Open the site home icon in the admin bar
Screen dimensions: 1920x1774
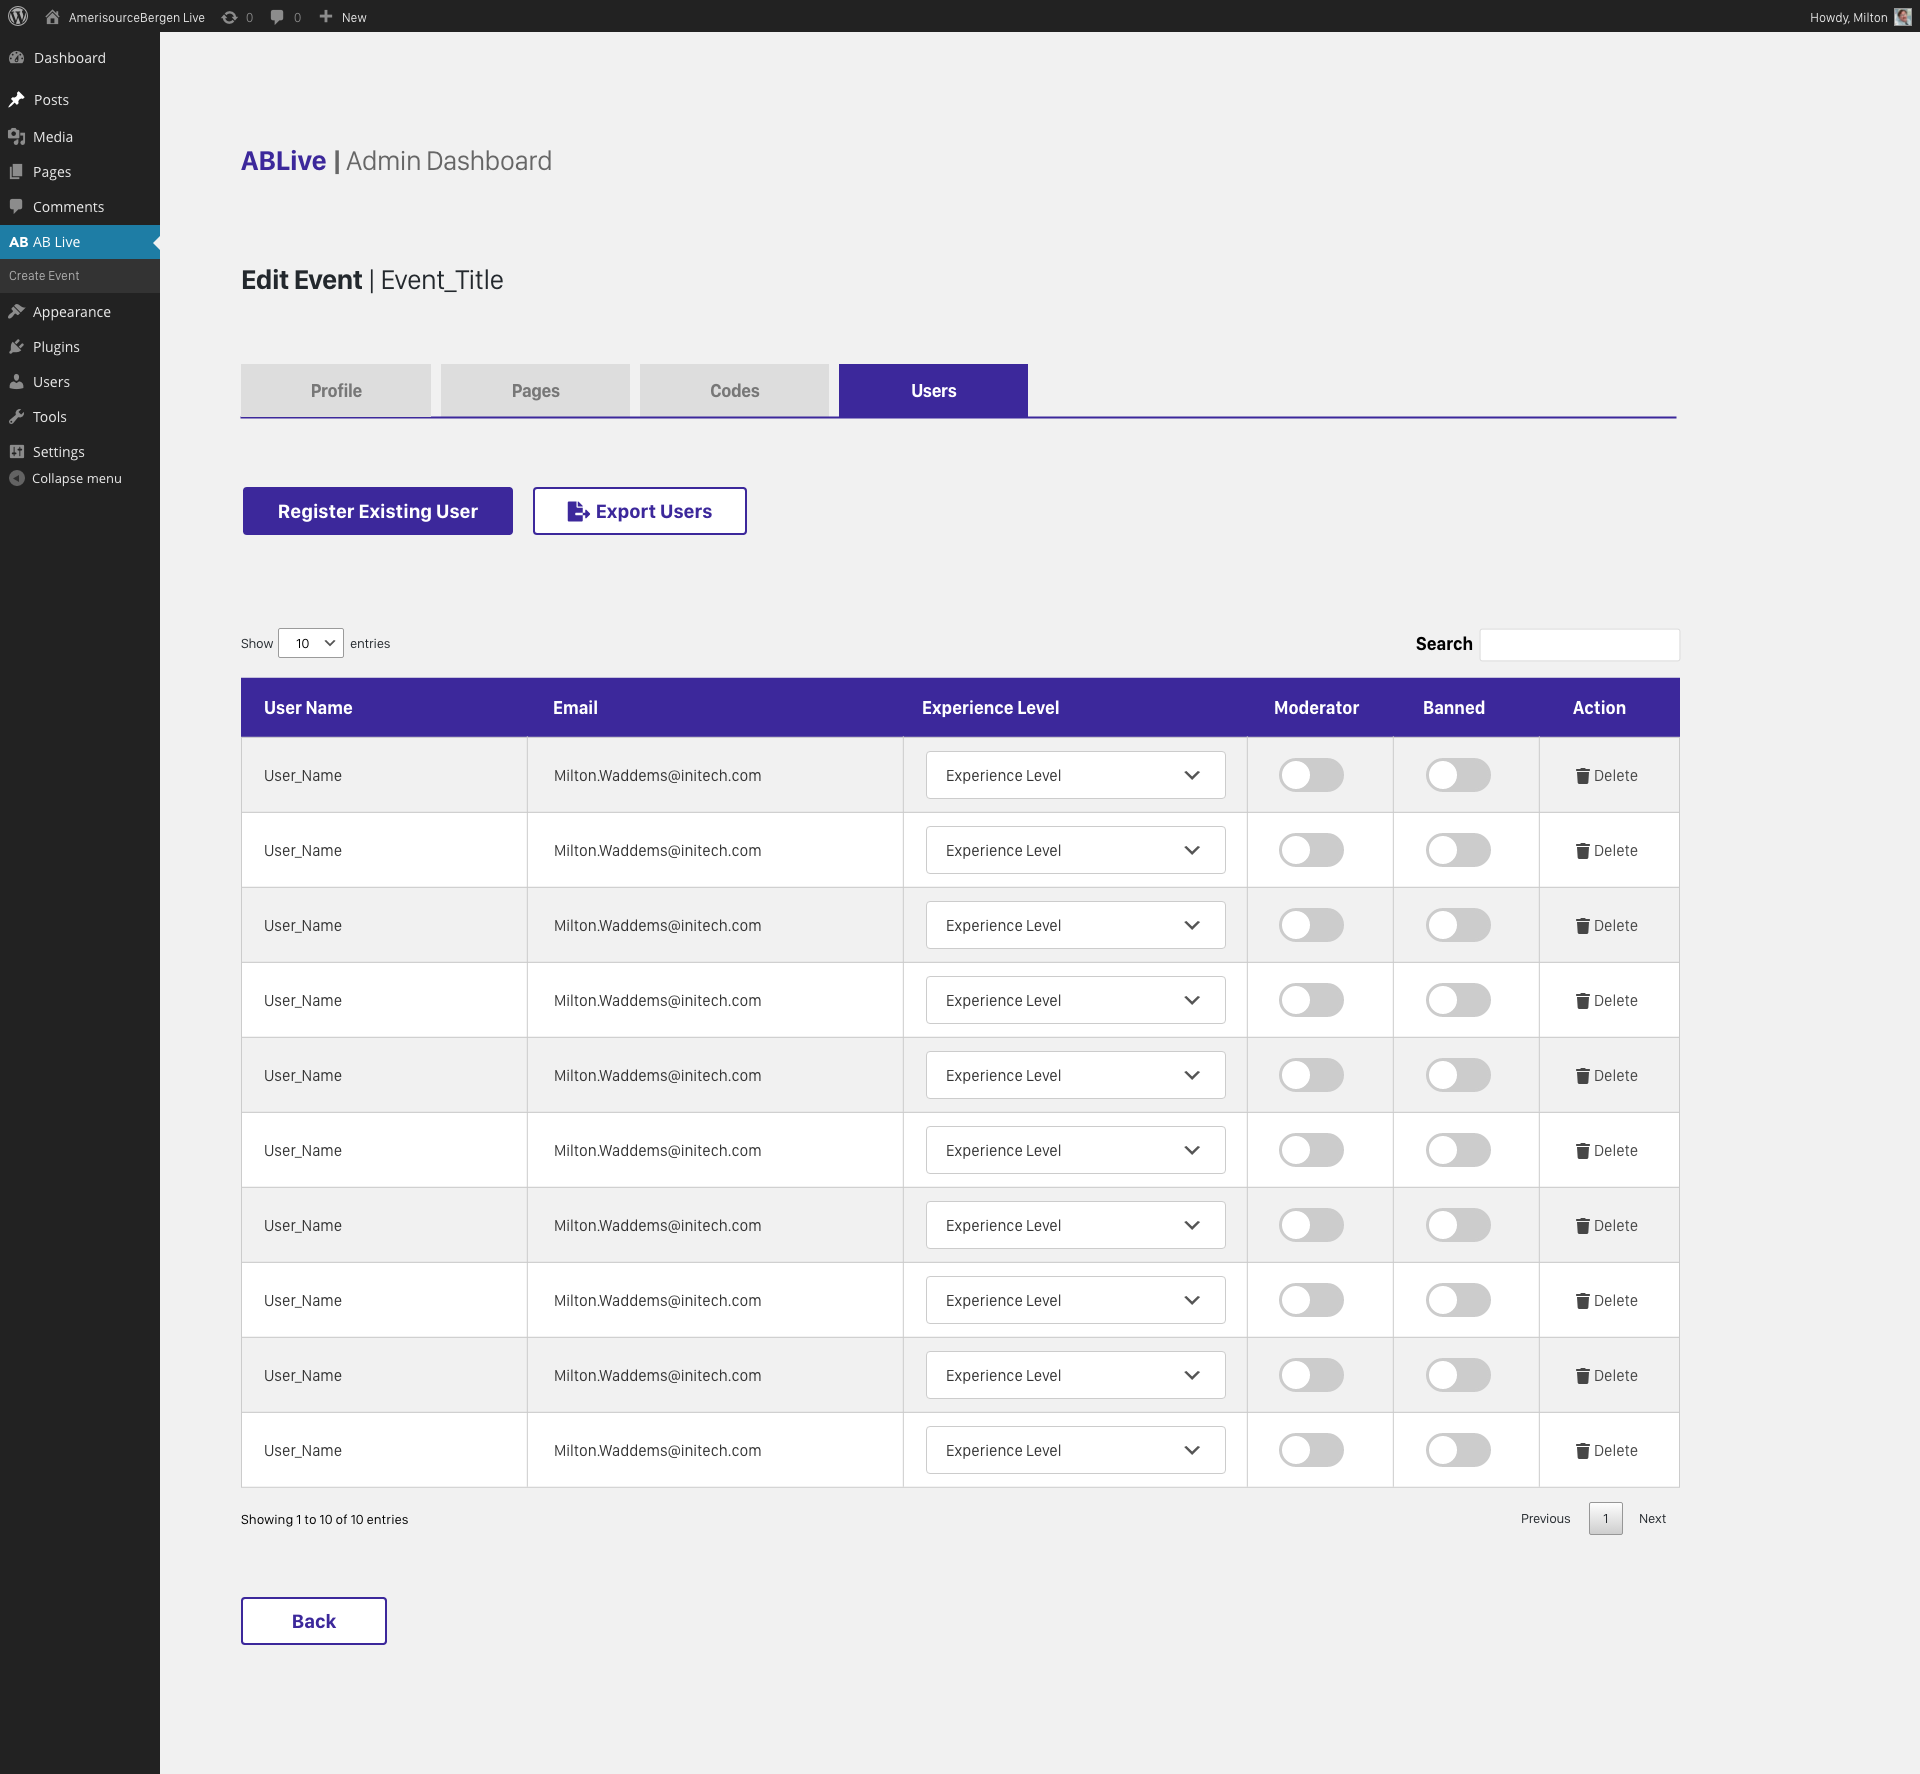(52, 17)
